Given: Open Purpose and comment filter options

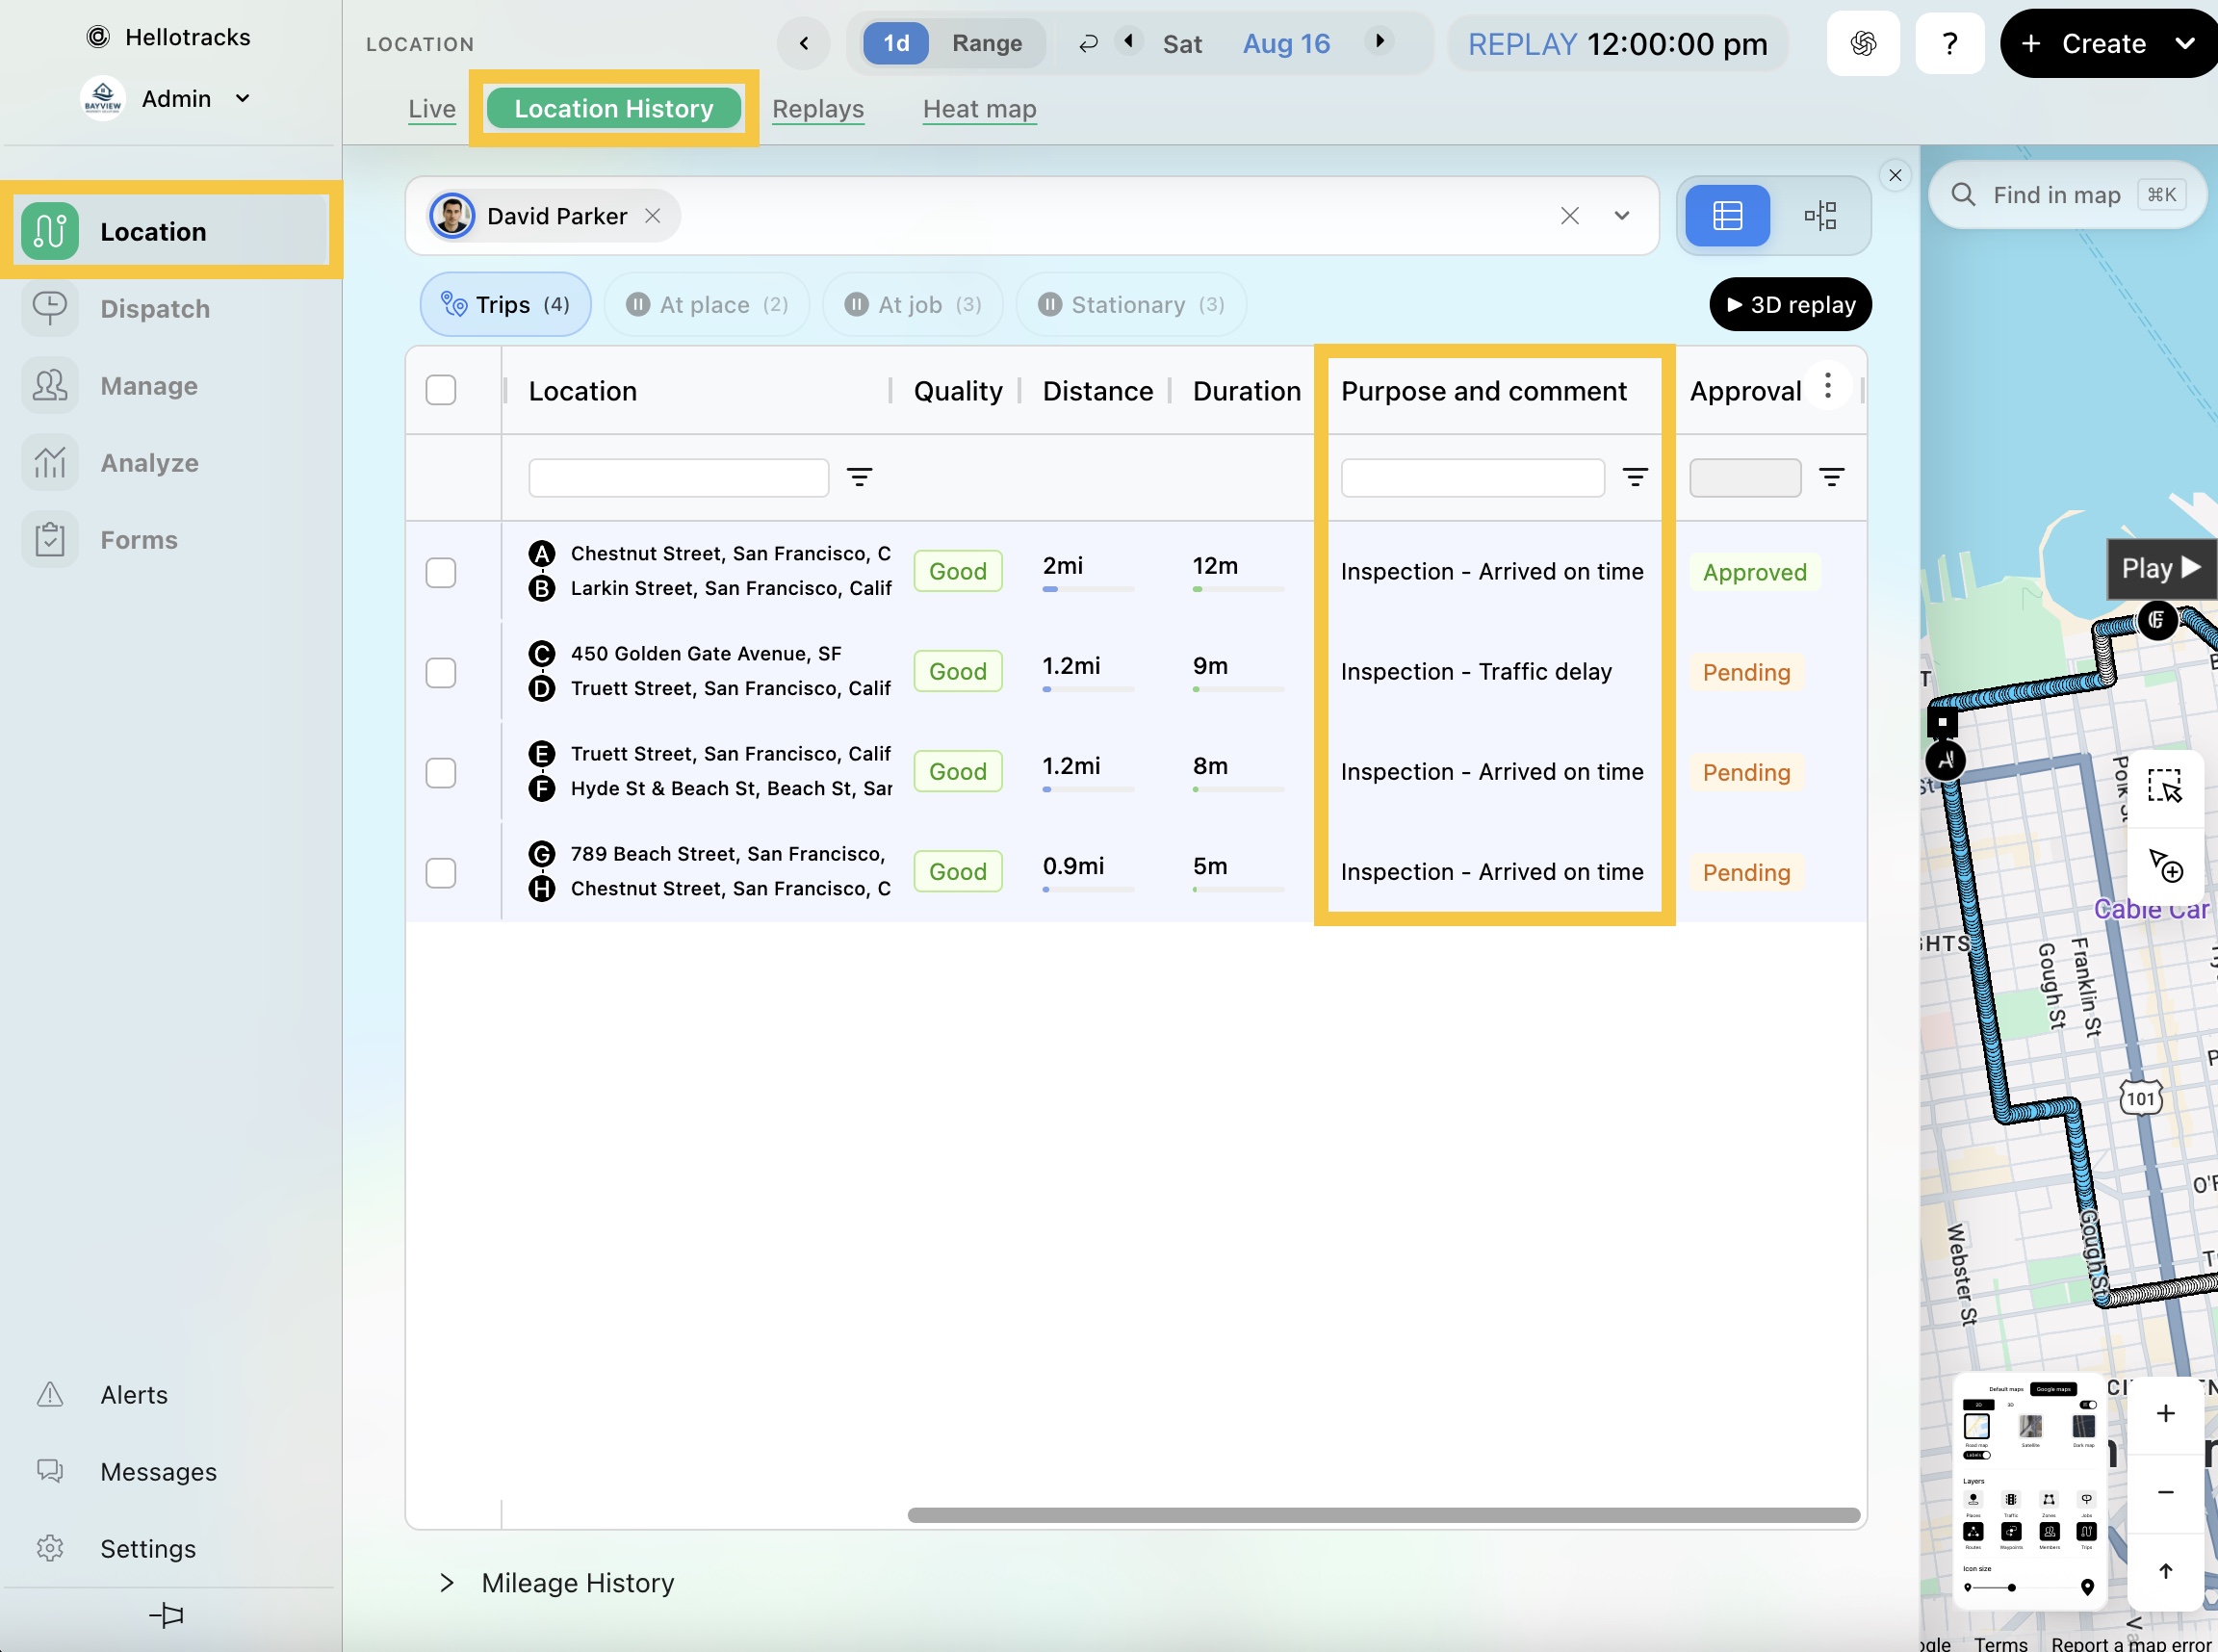Looking at the screenshot, I should (x=1635, y=477).
